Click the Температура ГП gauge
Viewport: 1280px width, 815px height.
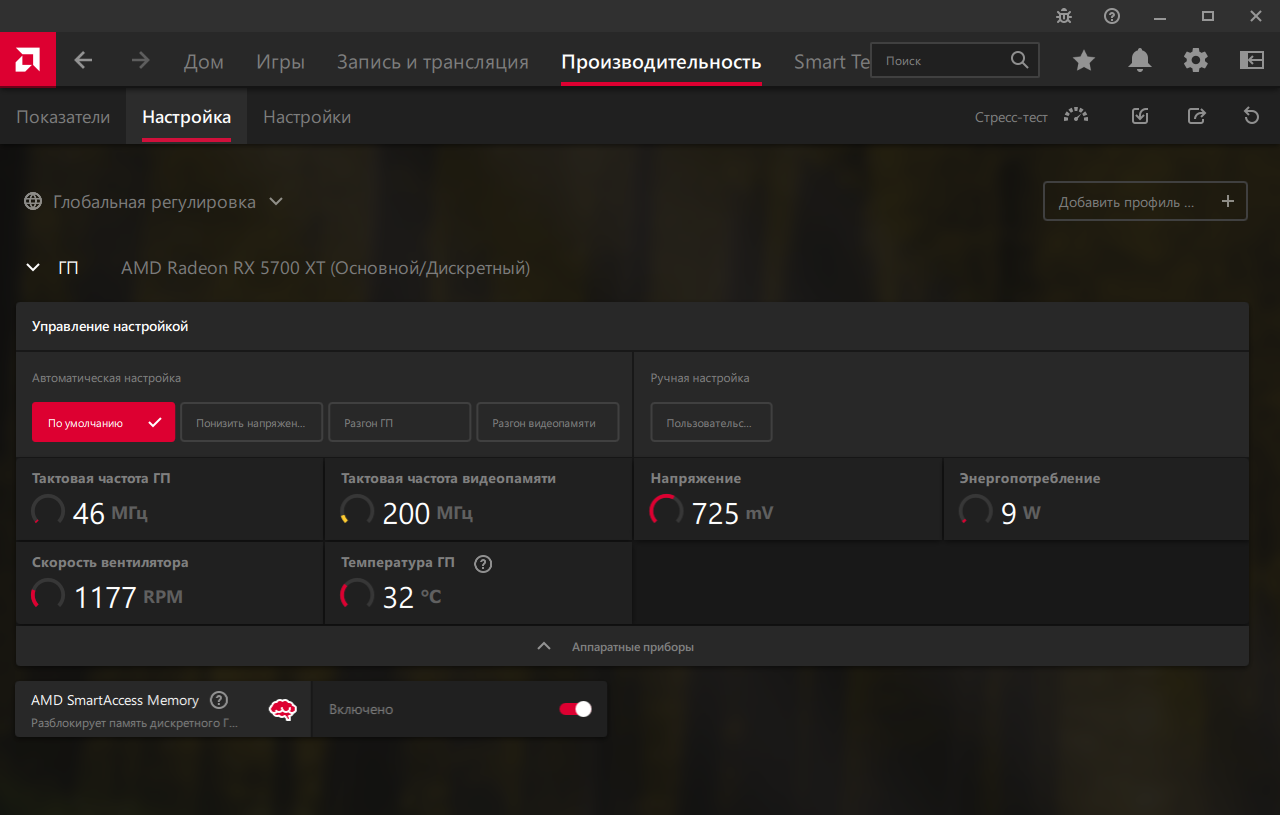pos(357,595)
